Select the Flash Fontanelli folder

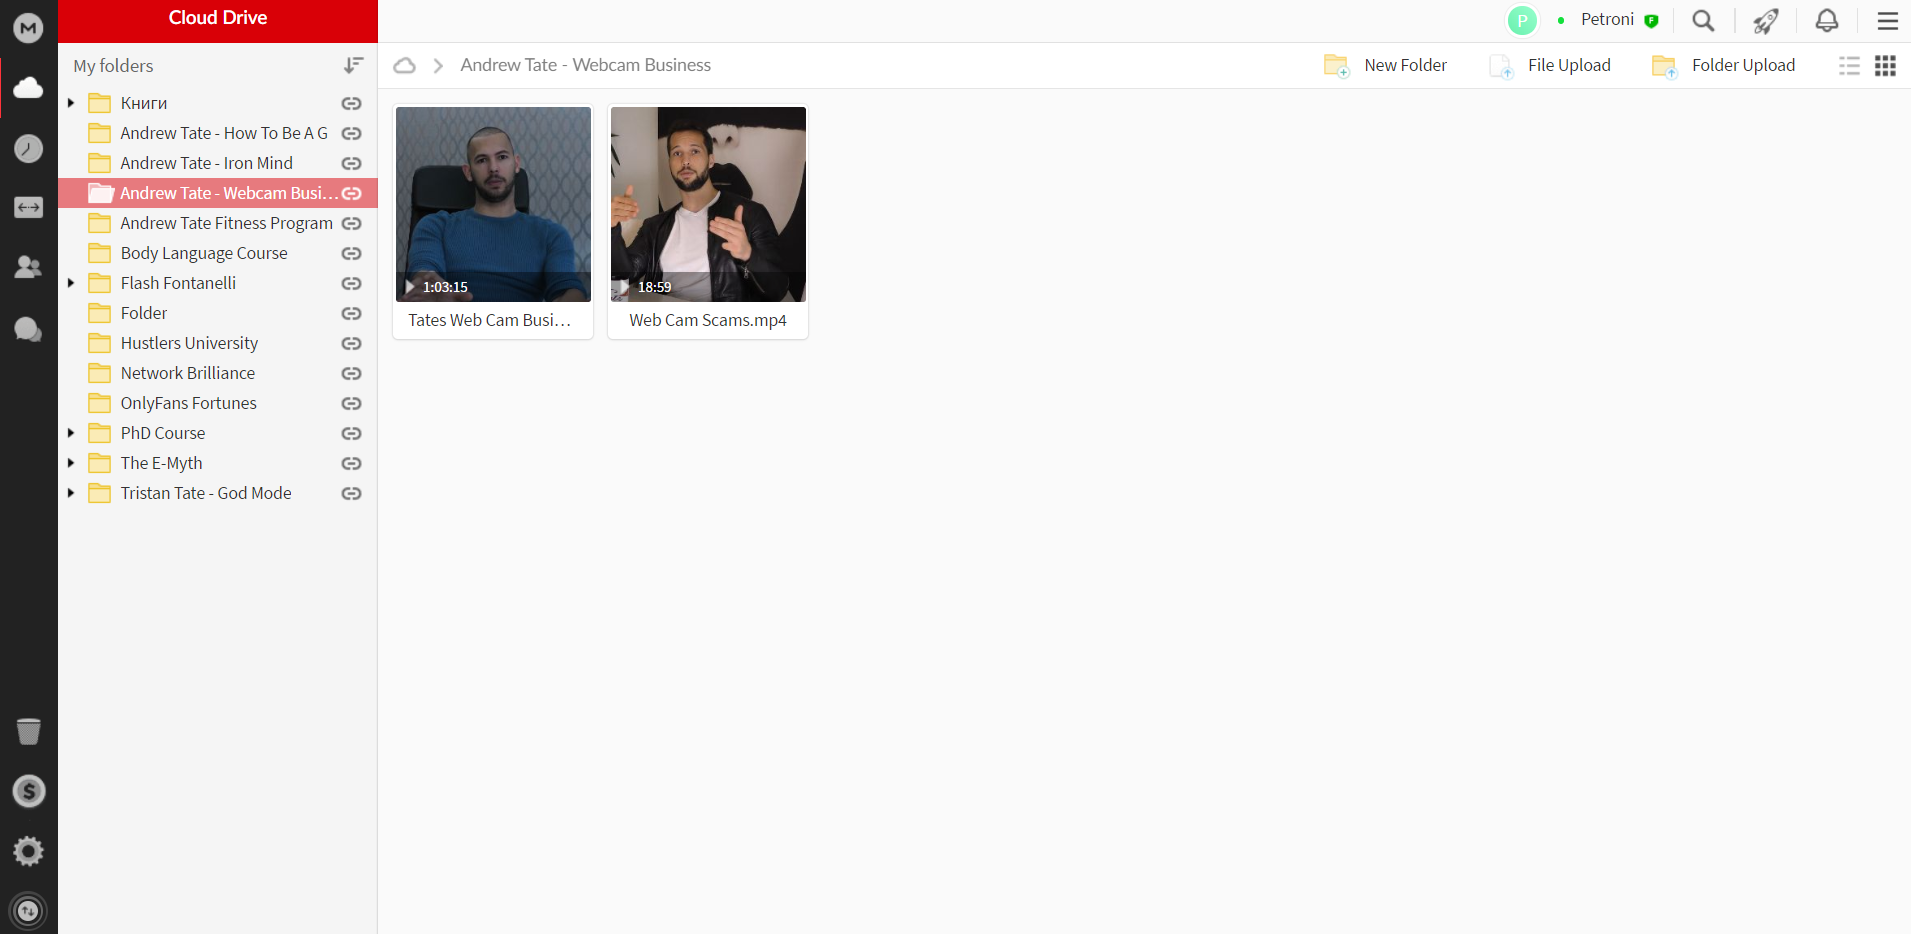(x=218, y=283)
